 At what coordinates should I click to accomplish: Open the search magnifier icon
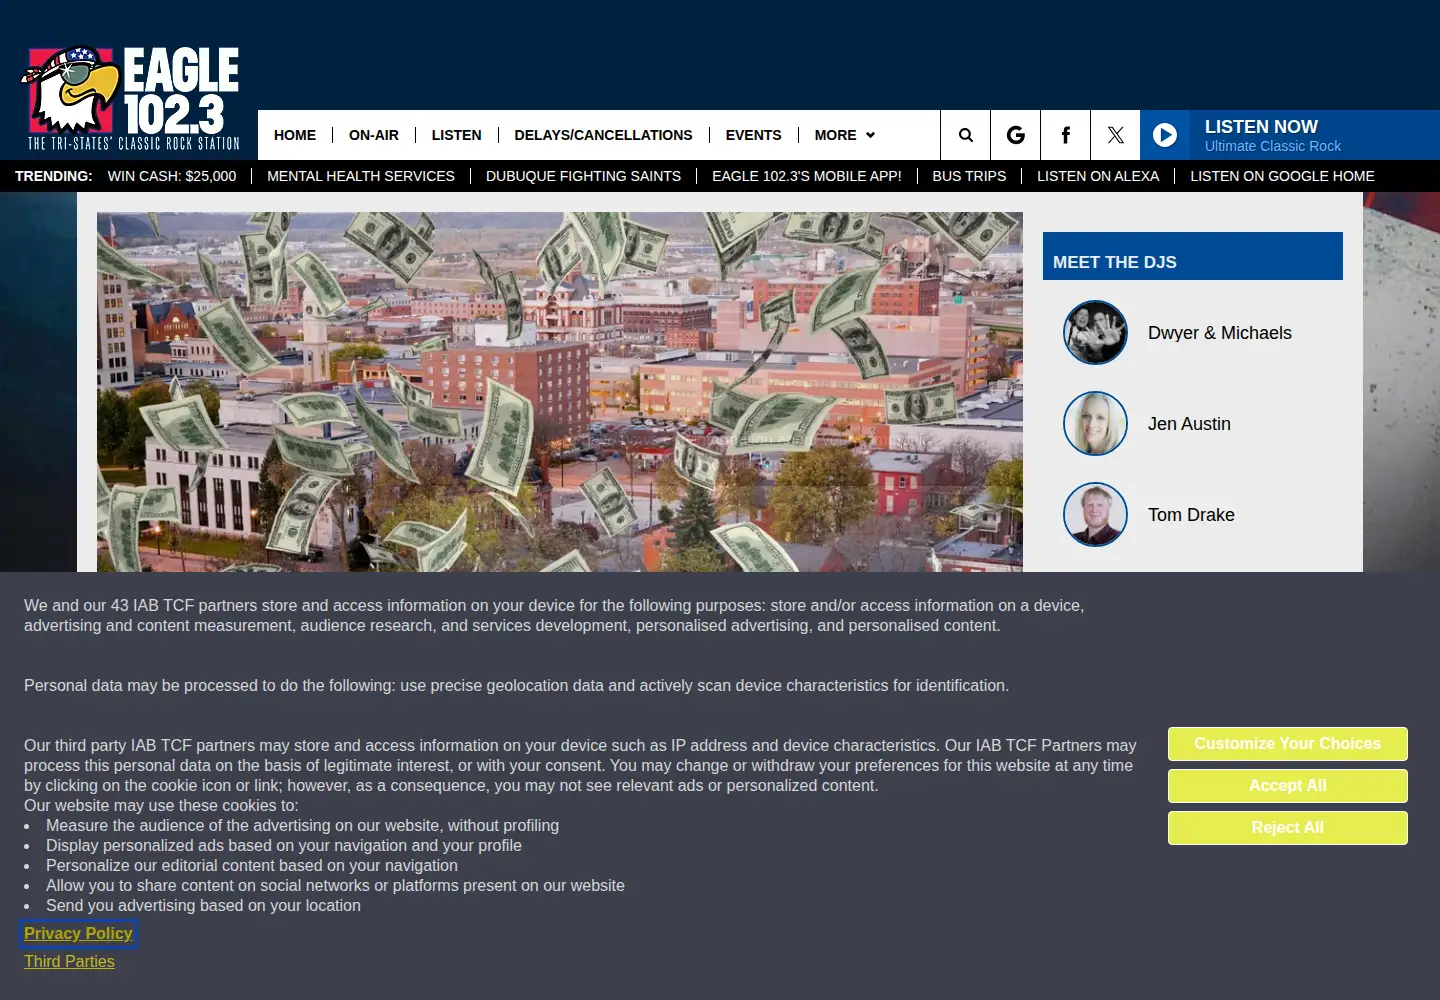(x=965, y=135)
